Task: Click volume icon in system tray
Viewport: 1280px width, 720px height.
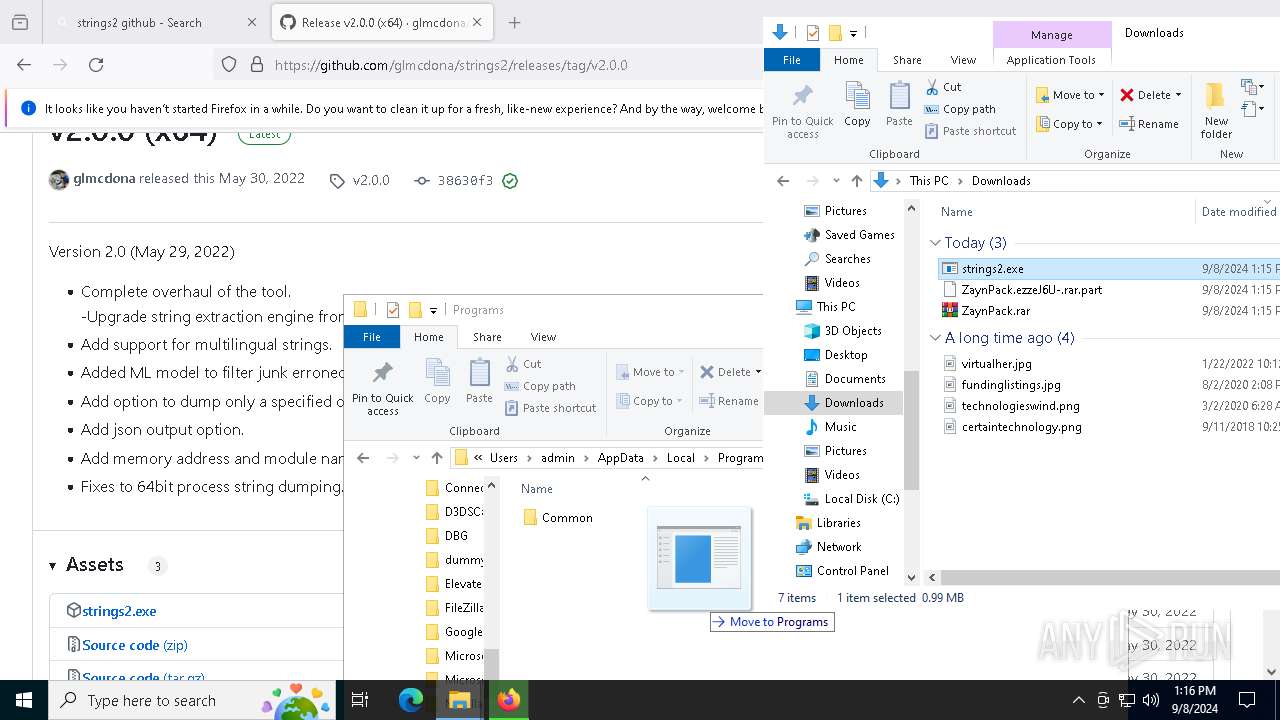Action: click(x=1150, y=700)
